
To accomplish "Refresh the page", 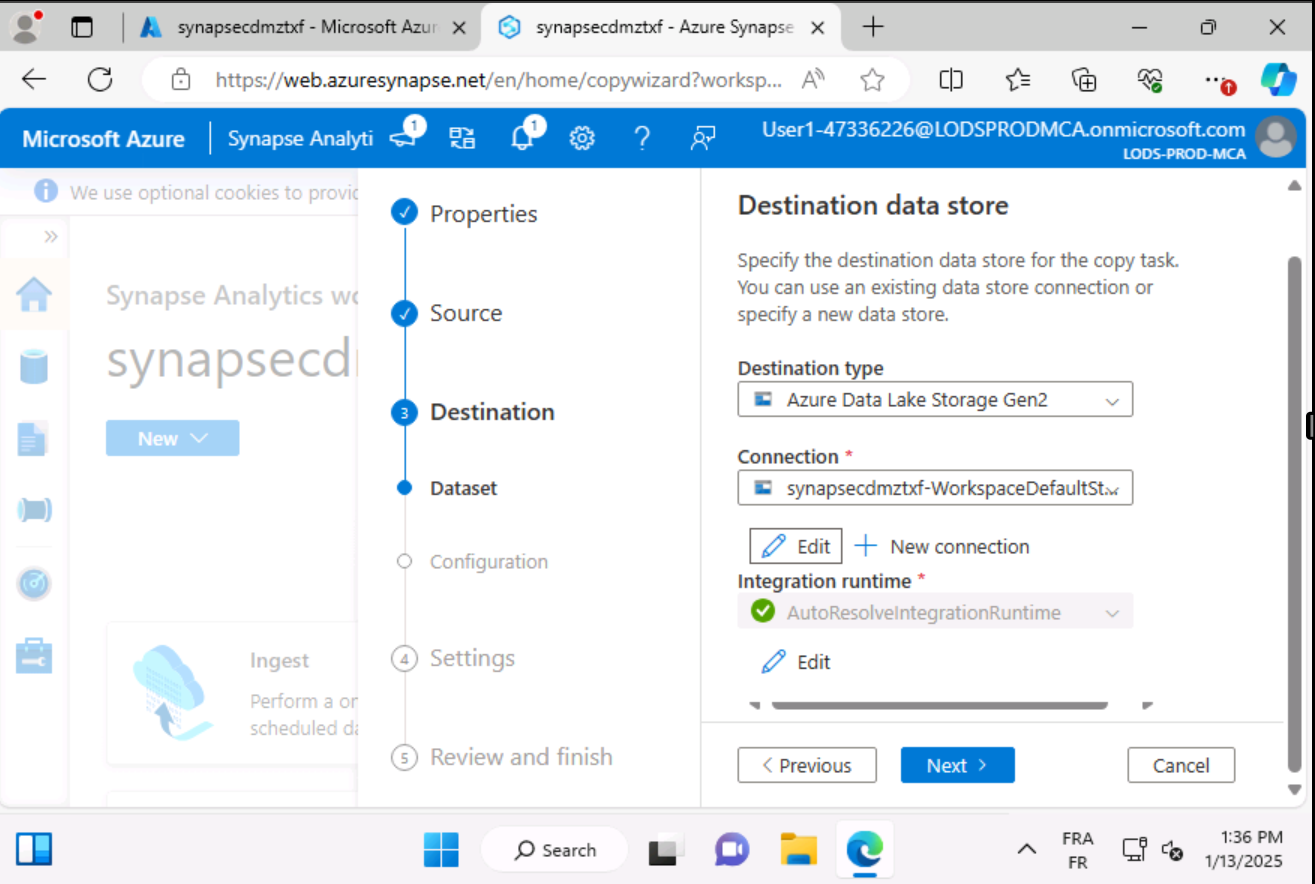I will click(x=100, y=80).
